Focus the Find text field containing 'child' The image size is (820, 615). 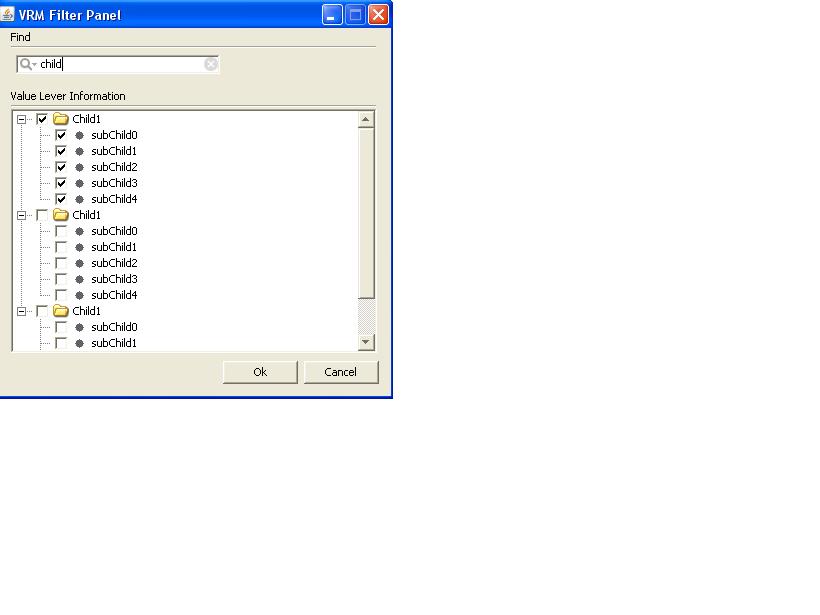pyautogui.click(x=118, y=64)
